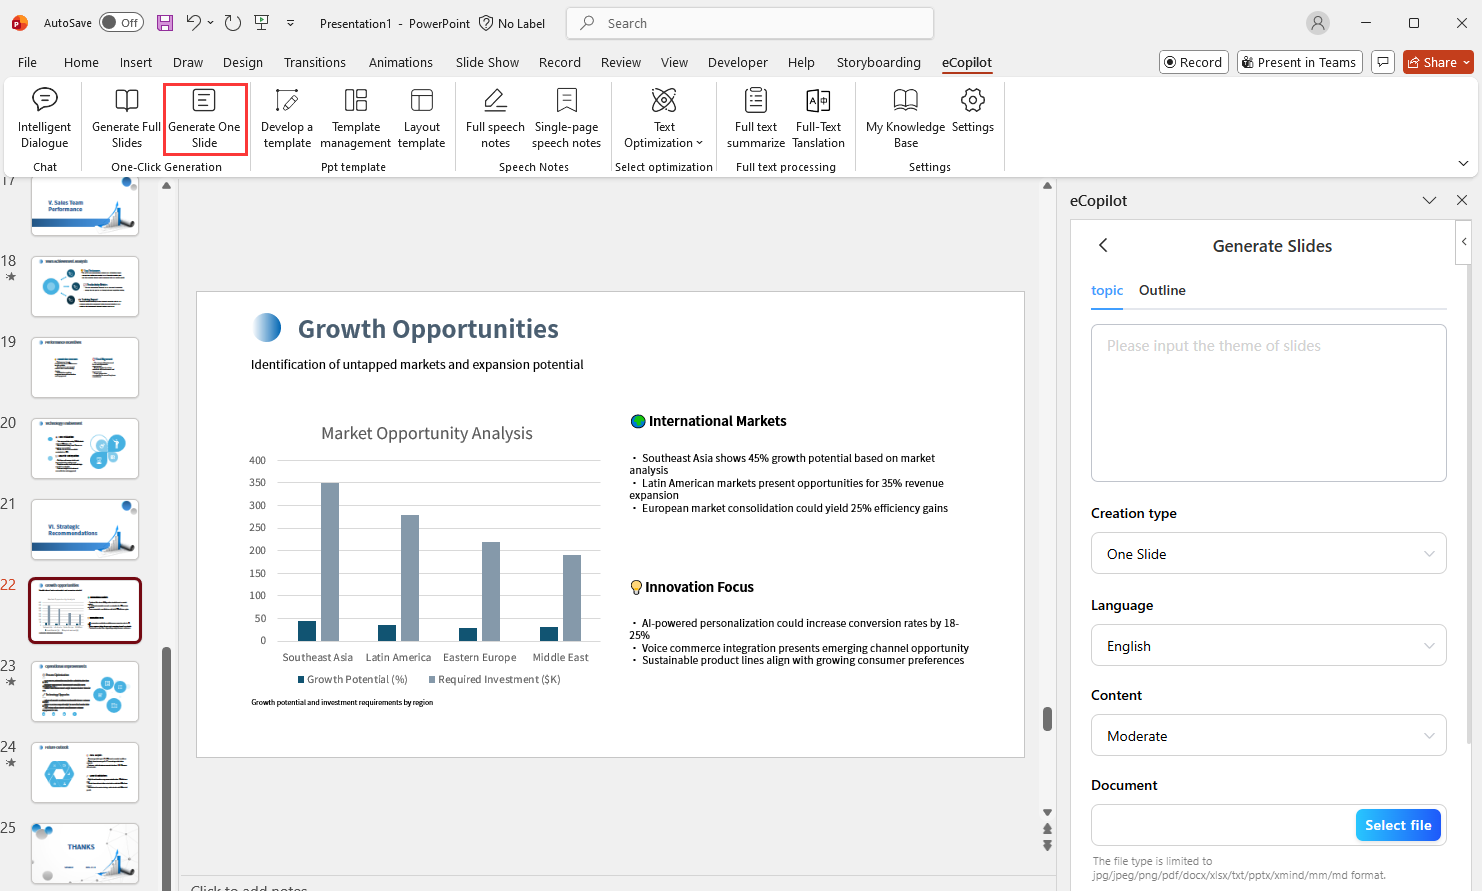Open the Intelligent Dialogue chat panel

[x=44, y=118]
